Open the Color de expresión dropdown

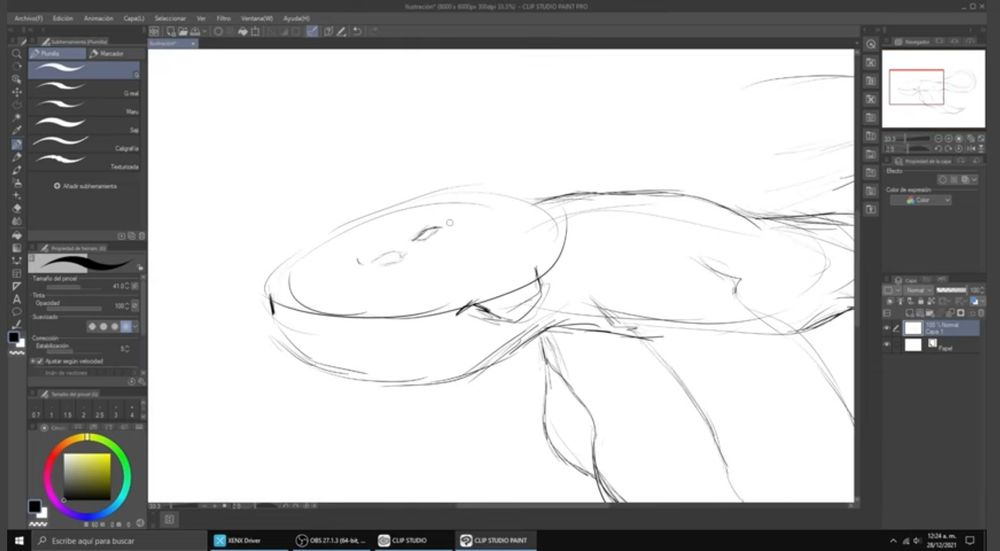[x=920, y=200]
